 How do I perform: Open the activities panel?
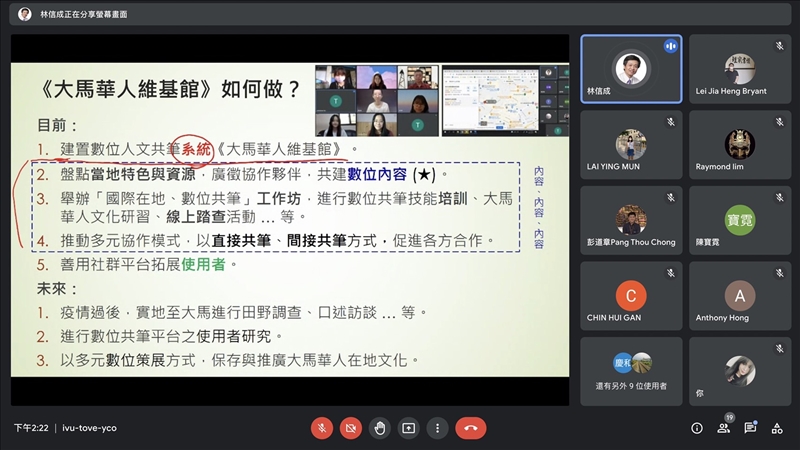(x=776, y=428)
